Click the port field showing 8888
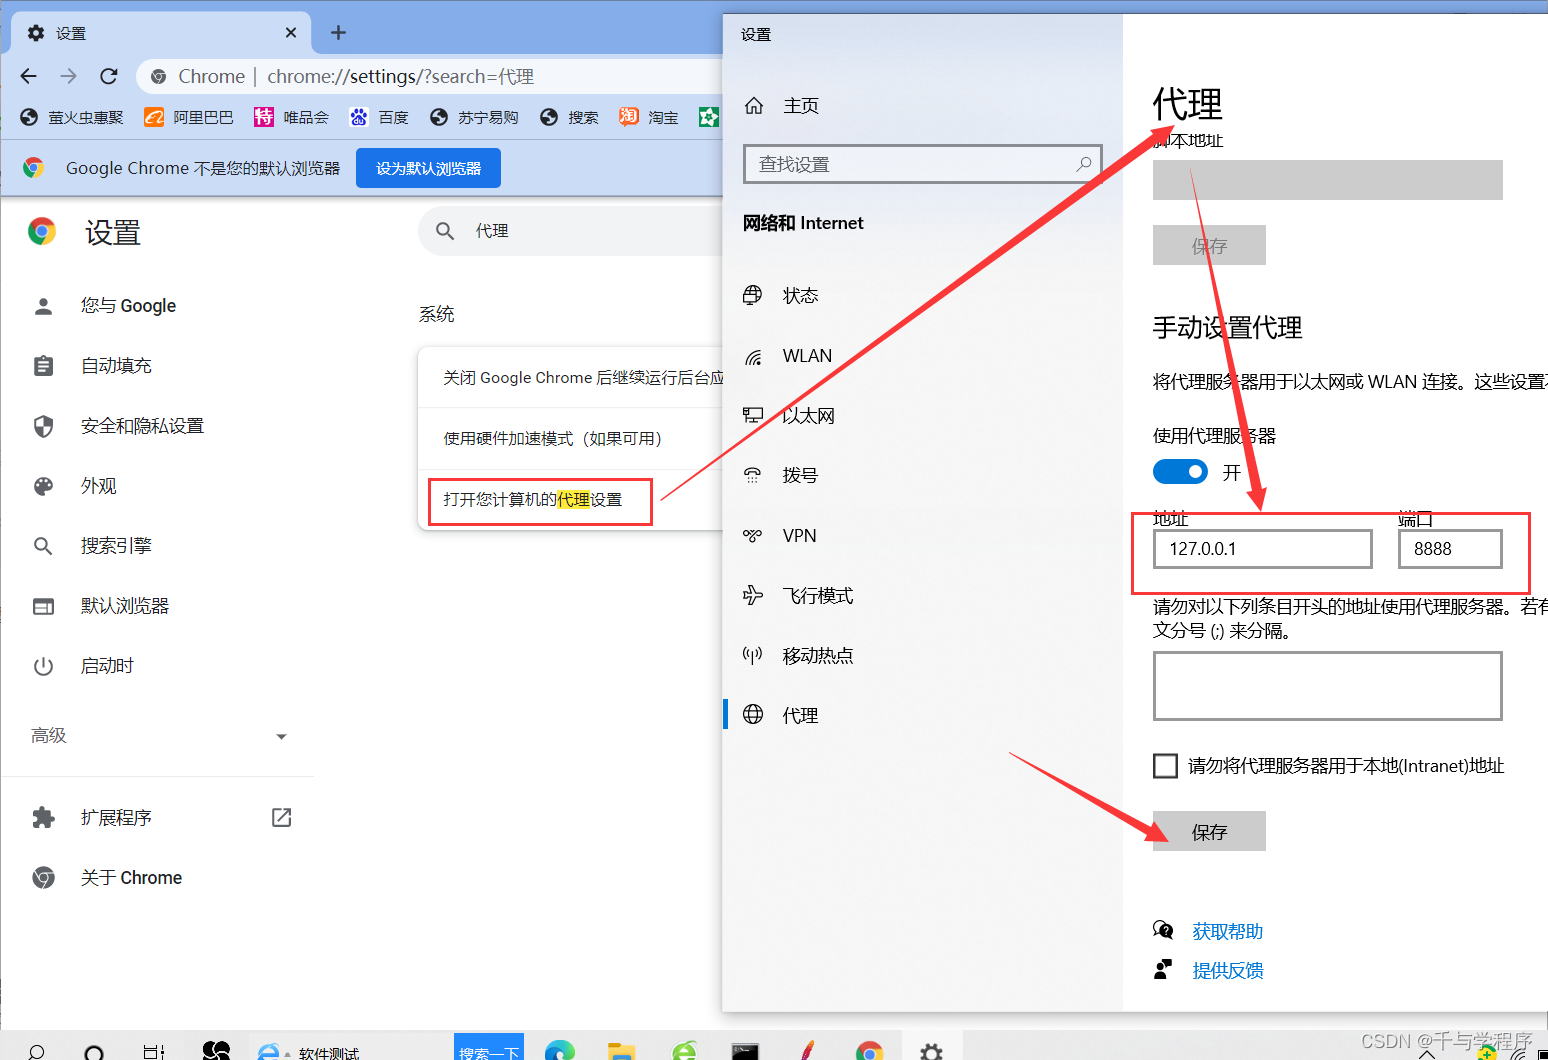Screen dimensions: 1548x1060 (1449, 548)
